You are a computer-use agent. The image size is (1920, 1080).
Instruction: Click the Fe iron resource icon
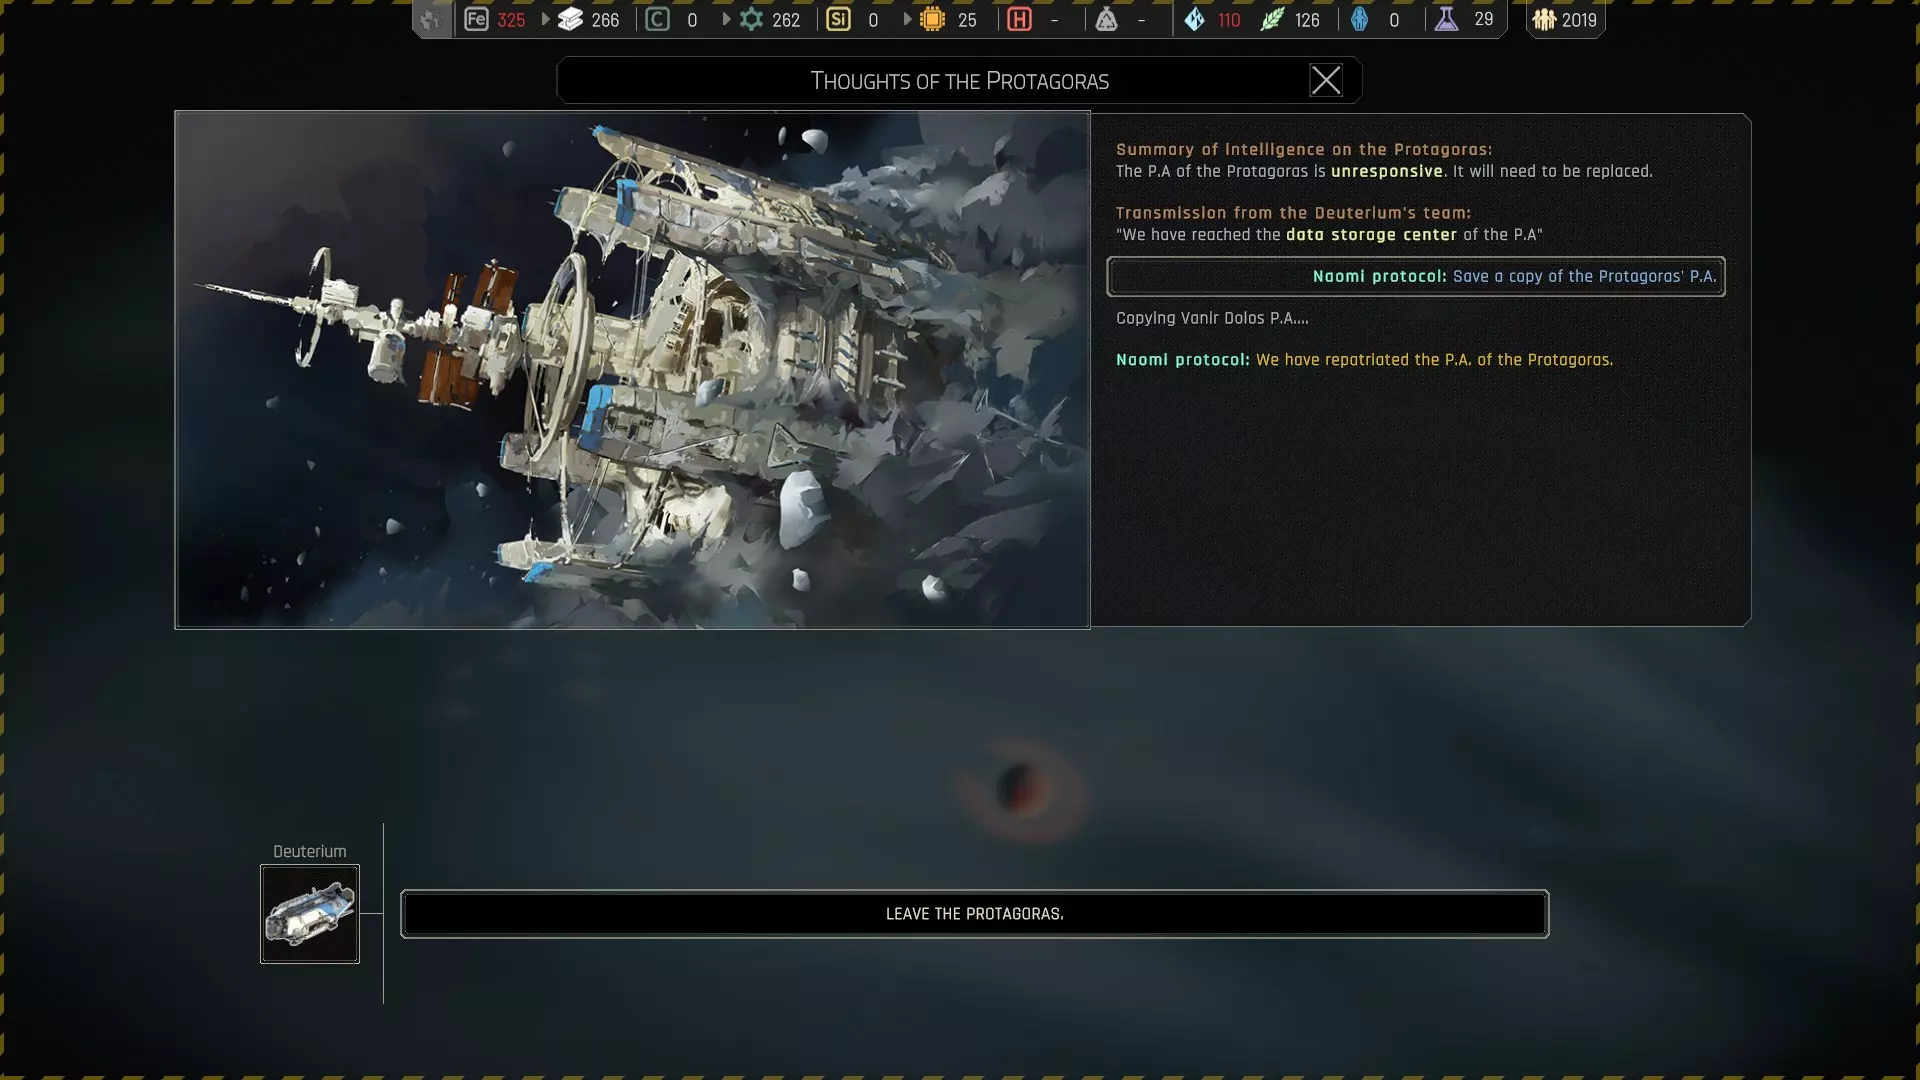click(476, 19)
